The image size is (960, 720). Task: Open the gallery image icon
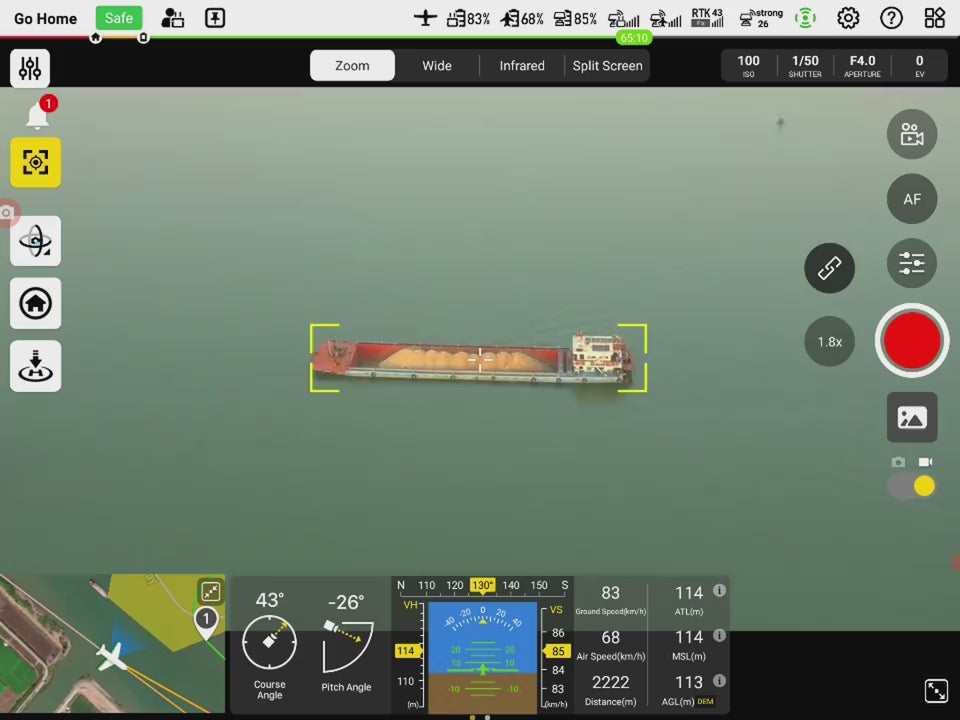click(912, 417)
